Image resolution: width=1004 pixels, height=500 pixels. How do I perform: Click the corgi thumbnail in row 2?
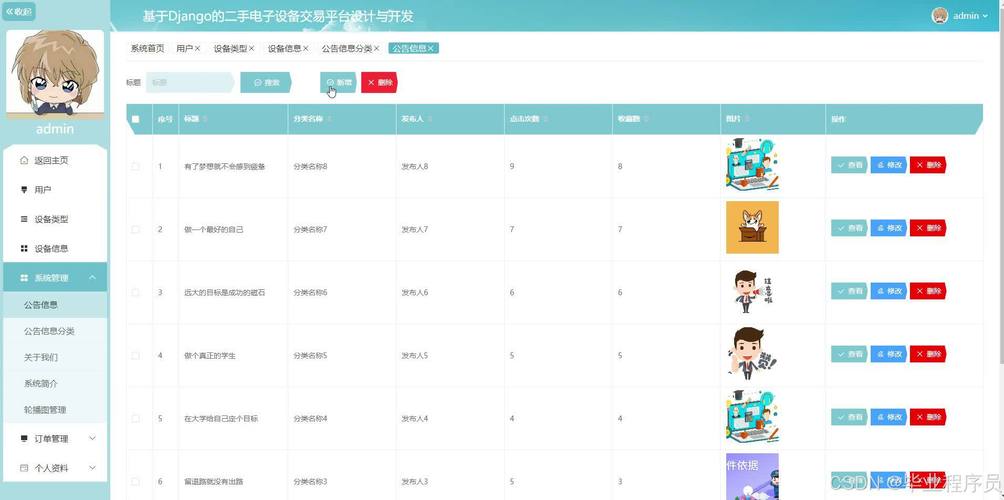pos(752,227)
